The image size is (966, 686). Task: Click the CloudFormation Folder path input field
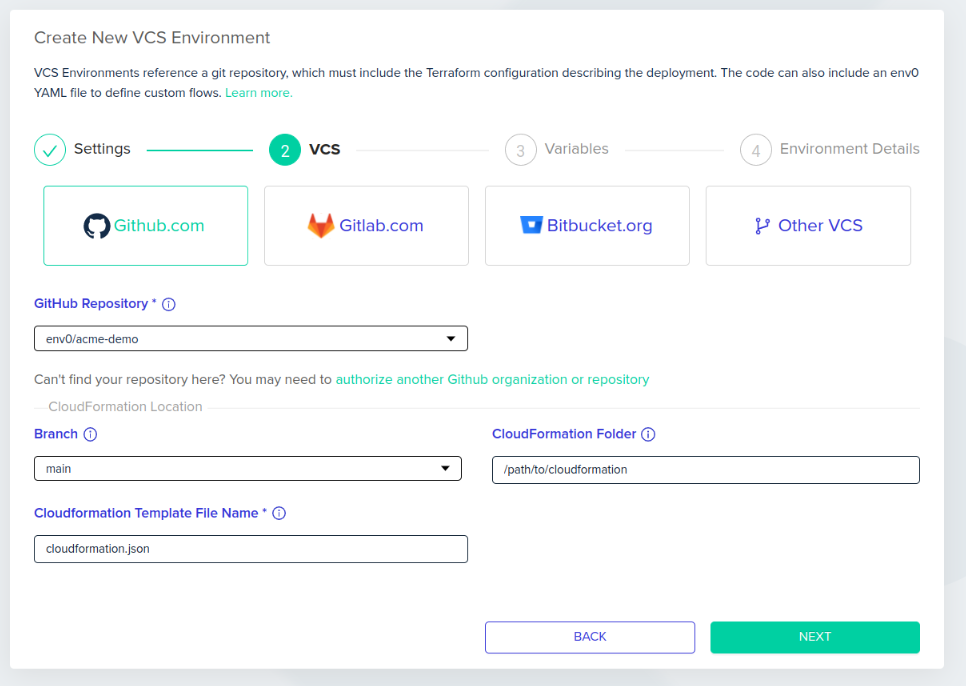(706, 470)
